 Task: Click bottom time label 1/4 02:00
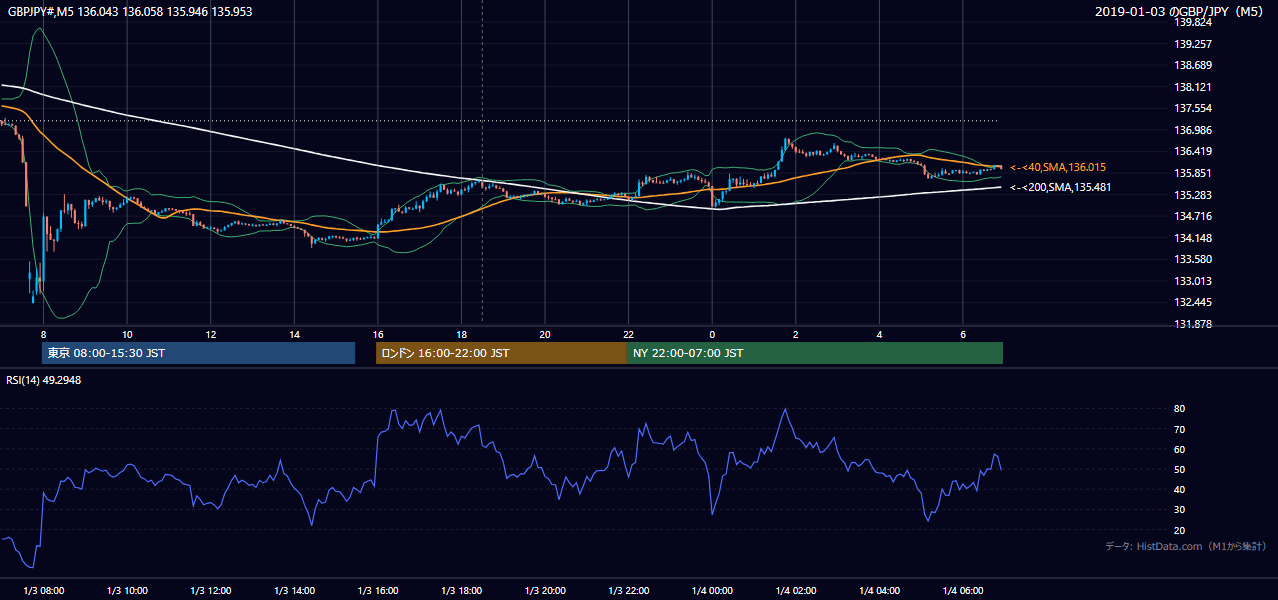(x=795, y=591)
